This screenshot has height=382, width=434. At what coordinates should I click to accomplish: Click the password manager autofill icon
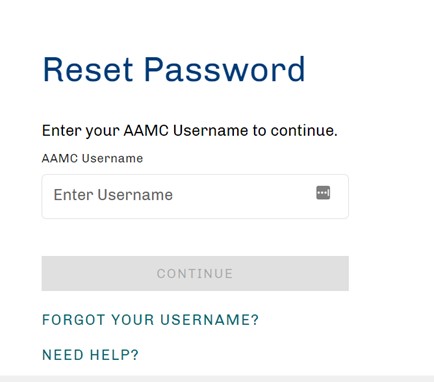pyautogui.click(x=323, y=193)
